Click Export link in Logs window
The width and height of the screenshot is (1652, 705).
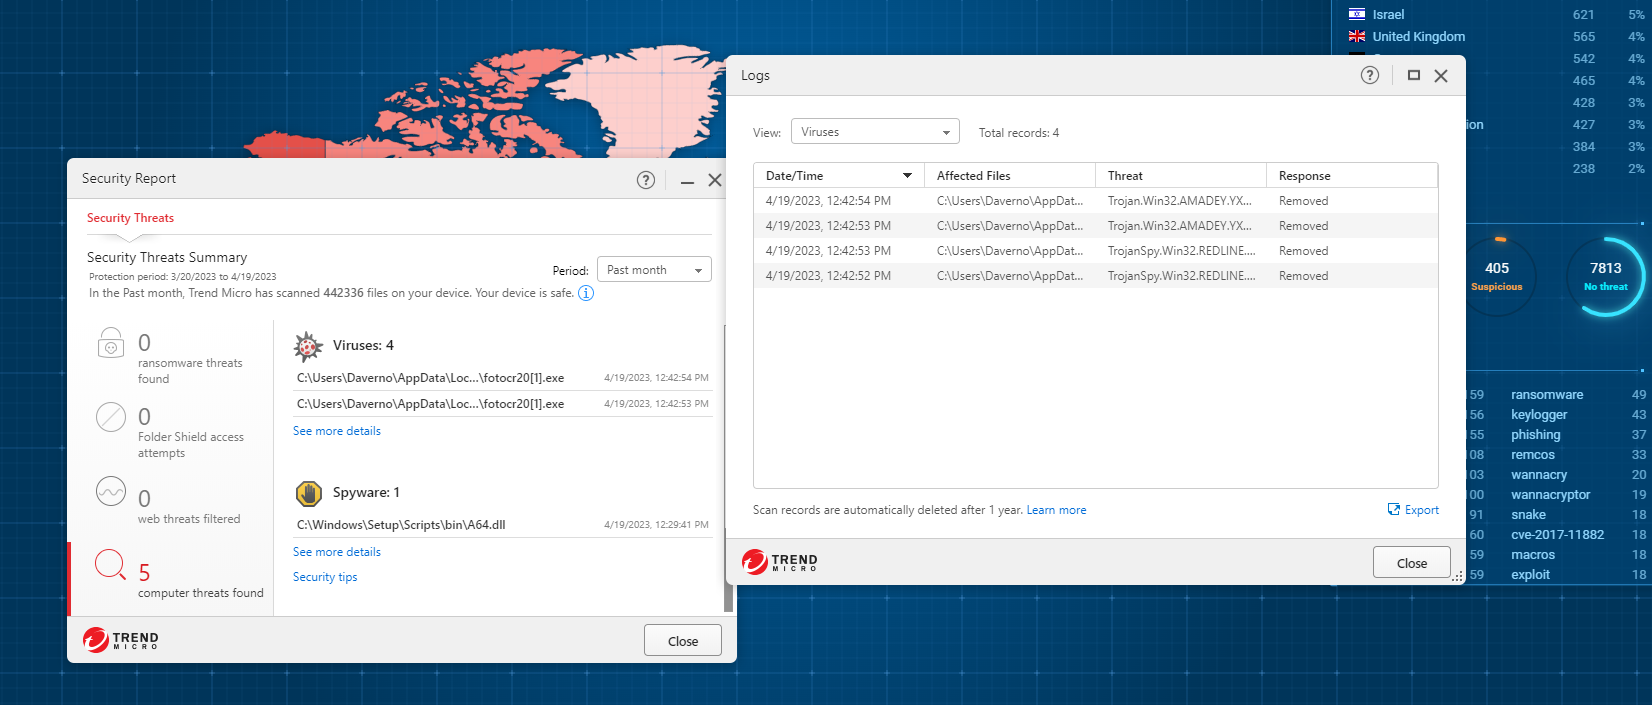click(1422, 510)
